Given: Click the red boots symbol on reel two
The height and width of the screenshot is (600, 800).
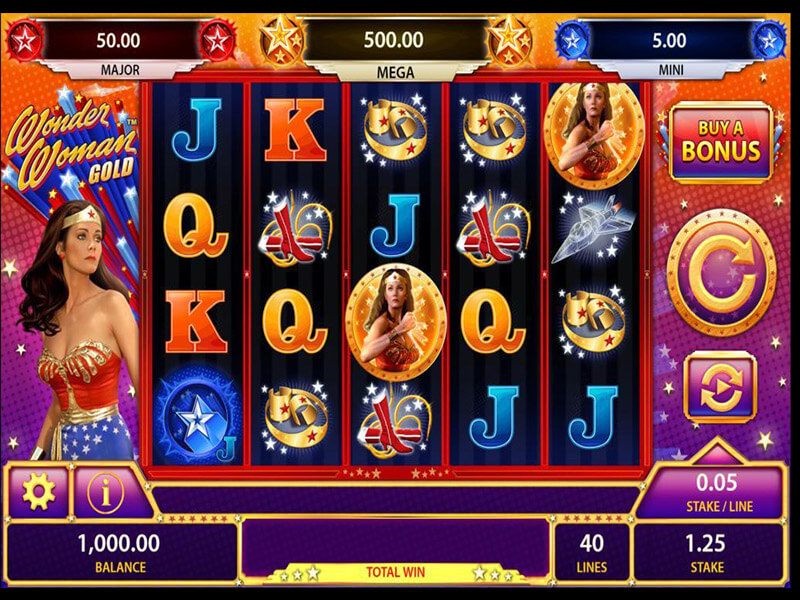Looking at the screenshot, I should tap(295, 229).
